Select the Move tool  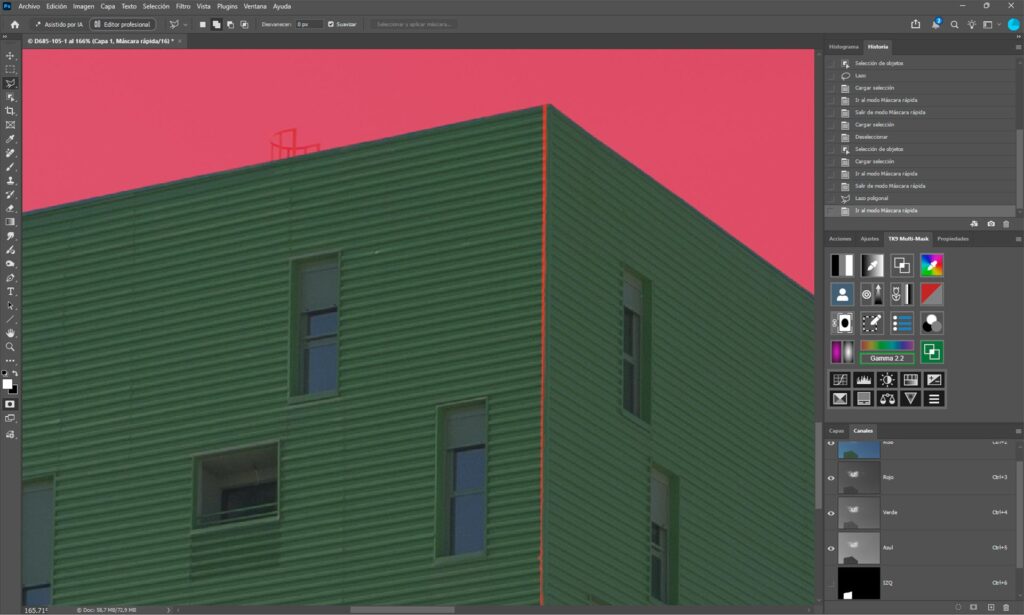(x=10, y=55)
